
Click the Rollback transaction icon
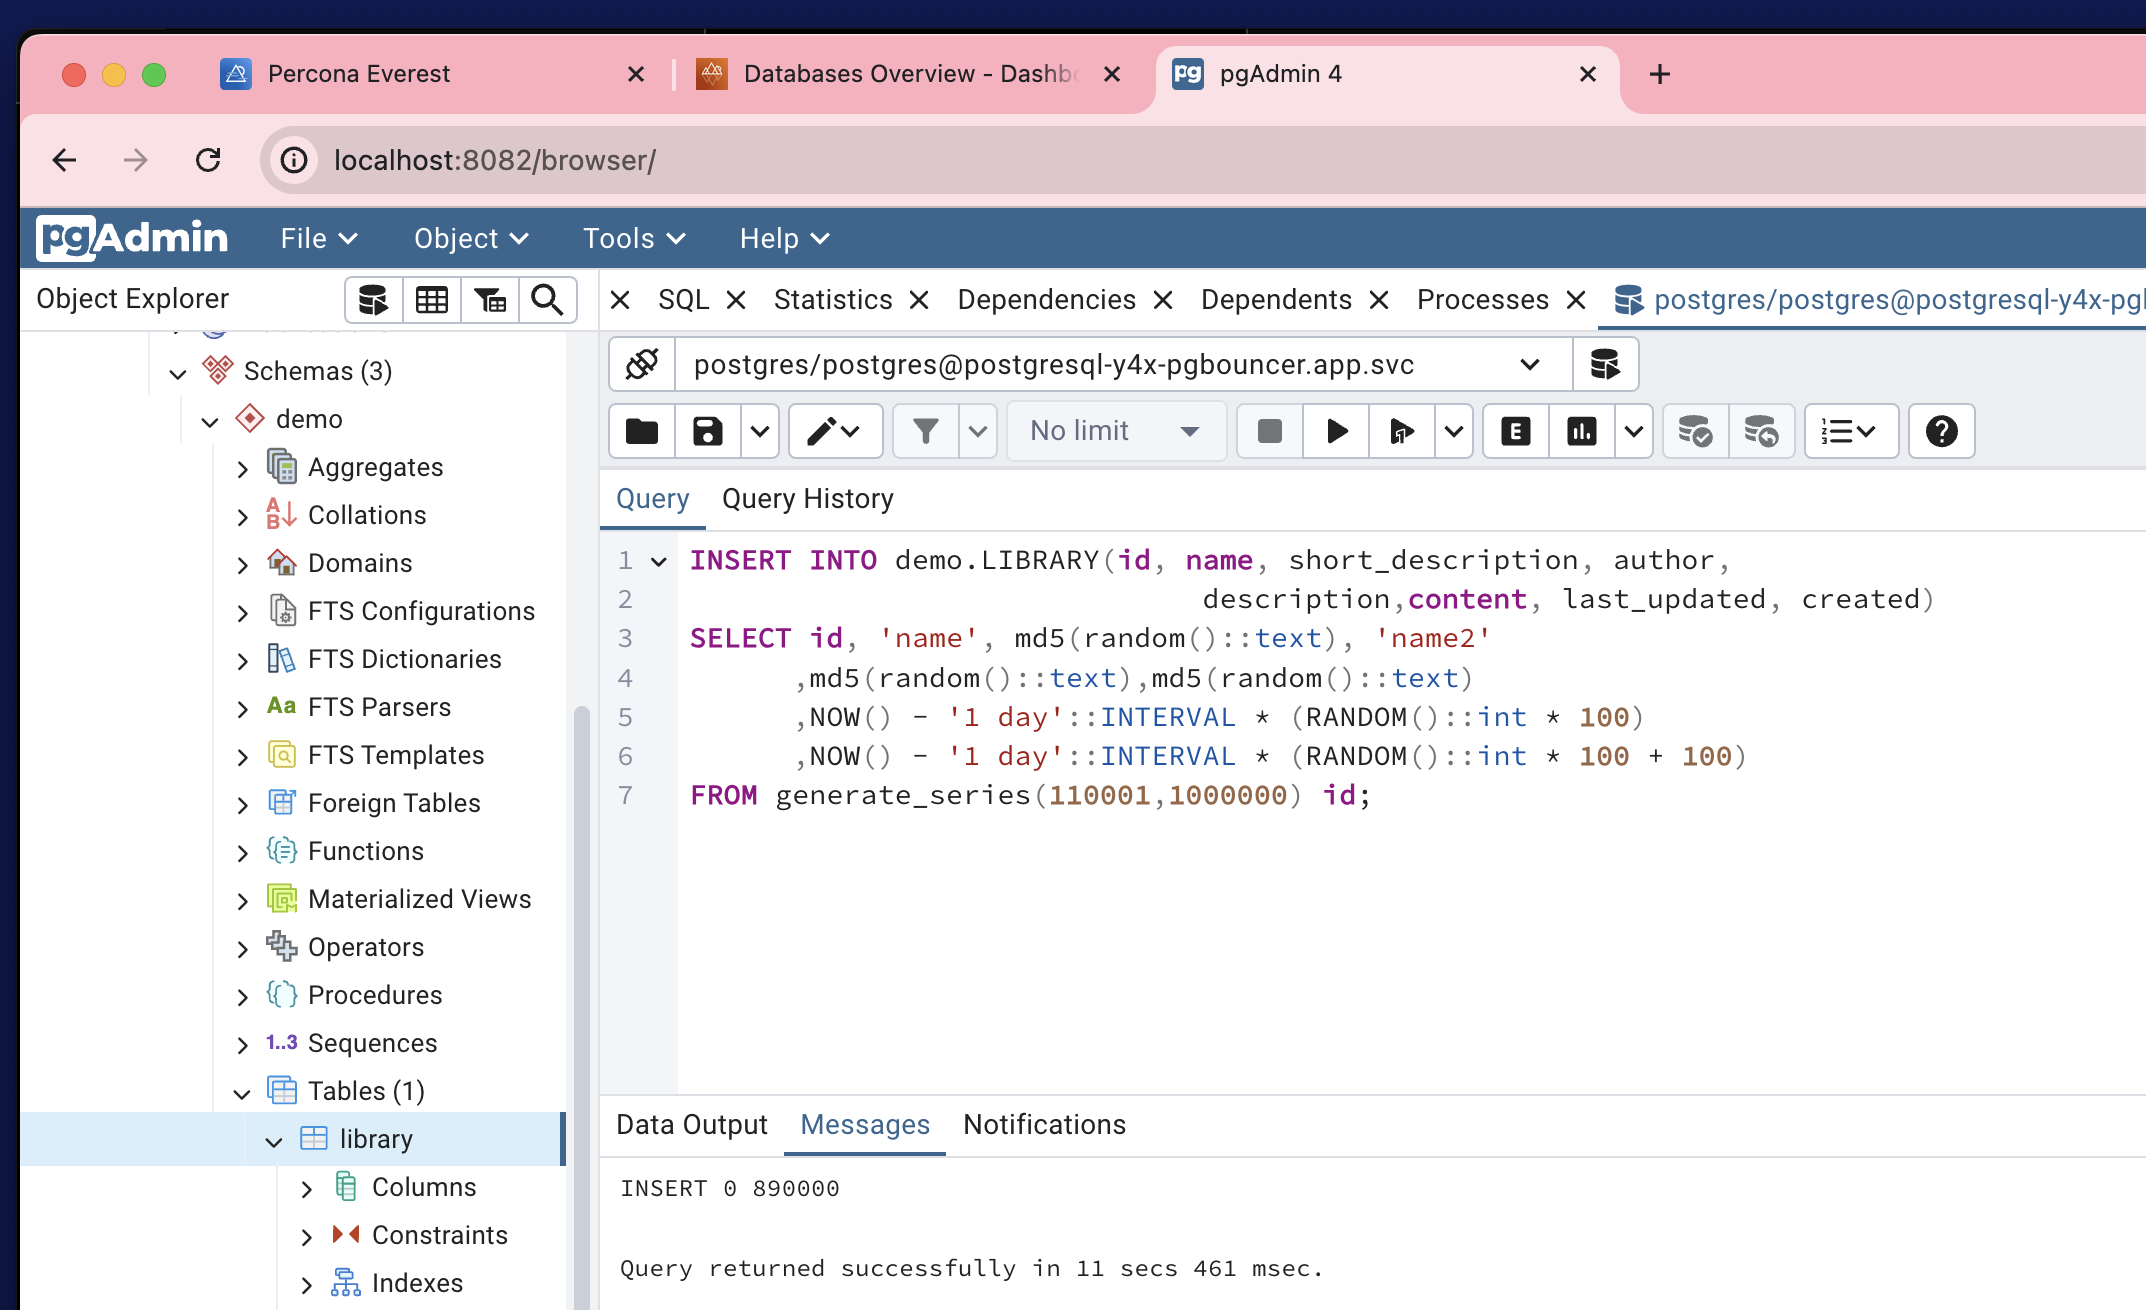point(1761,432)
